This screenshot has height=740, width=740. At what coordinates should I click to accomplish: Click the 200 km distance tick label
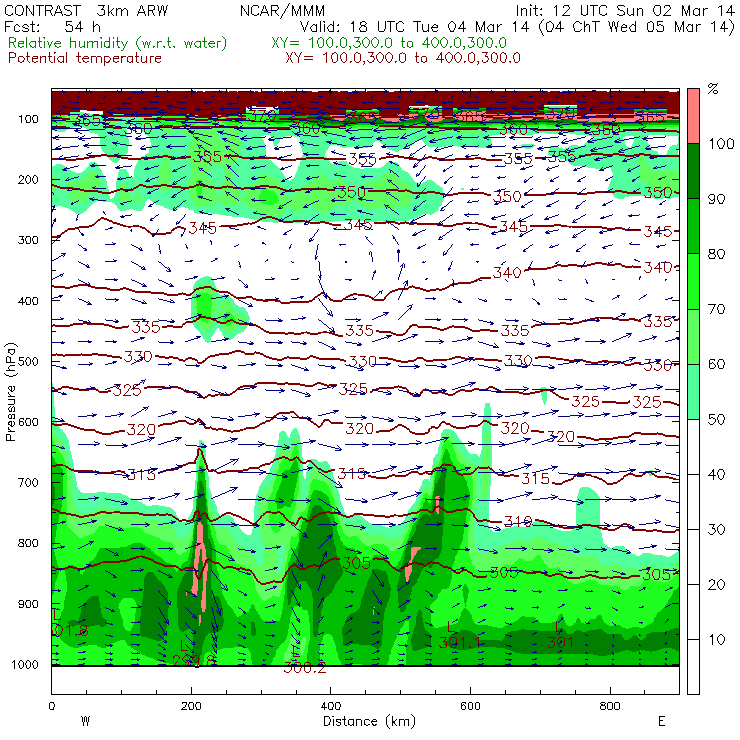tap(191, 706)
